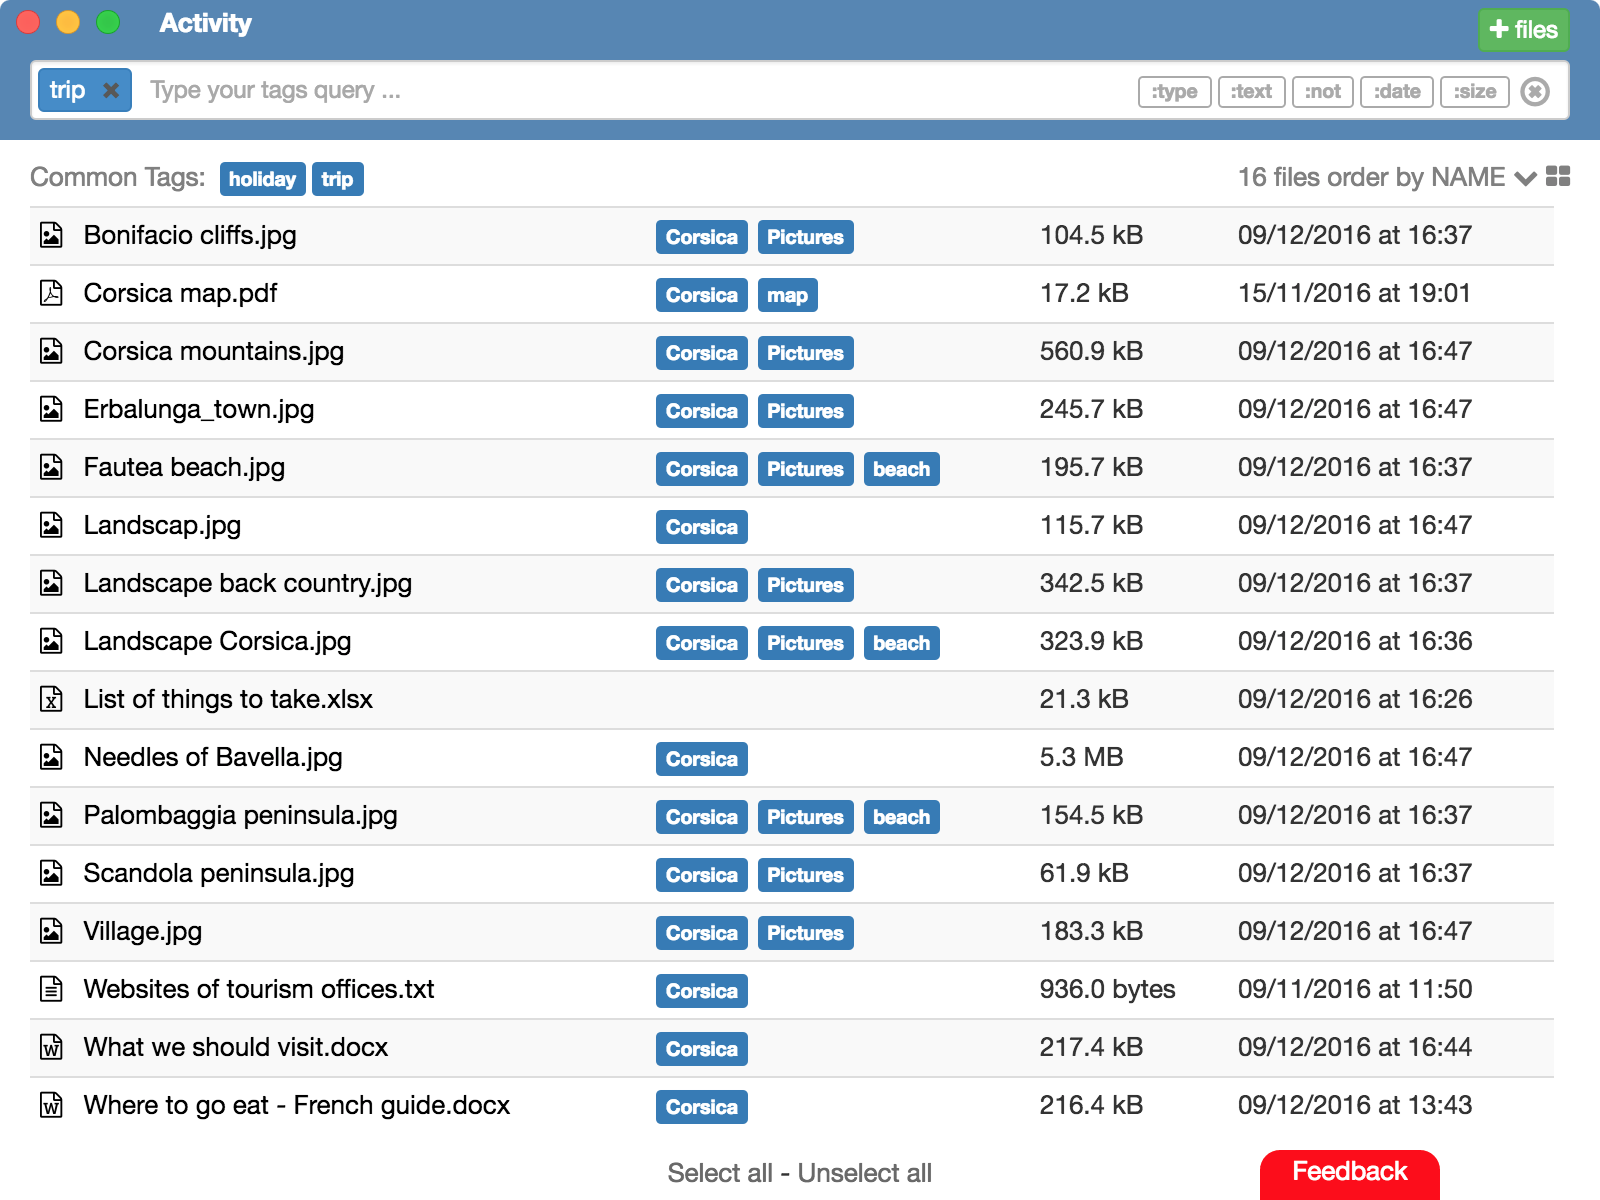Switch to grid view using the layout icon
Viewport: 1600px width, 1200px height.
(x=1558, y=176)
